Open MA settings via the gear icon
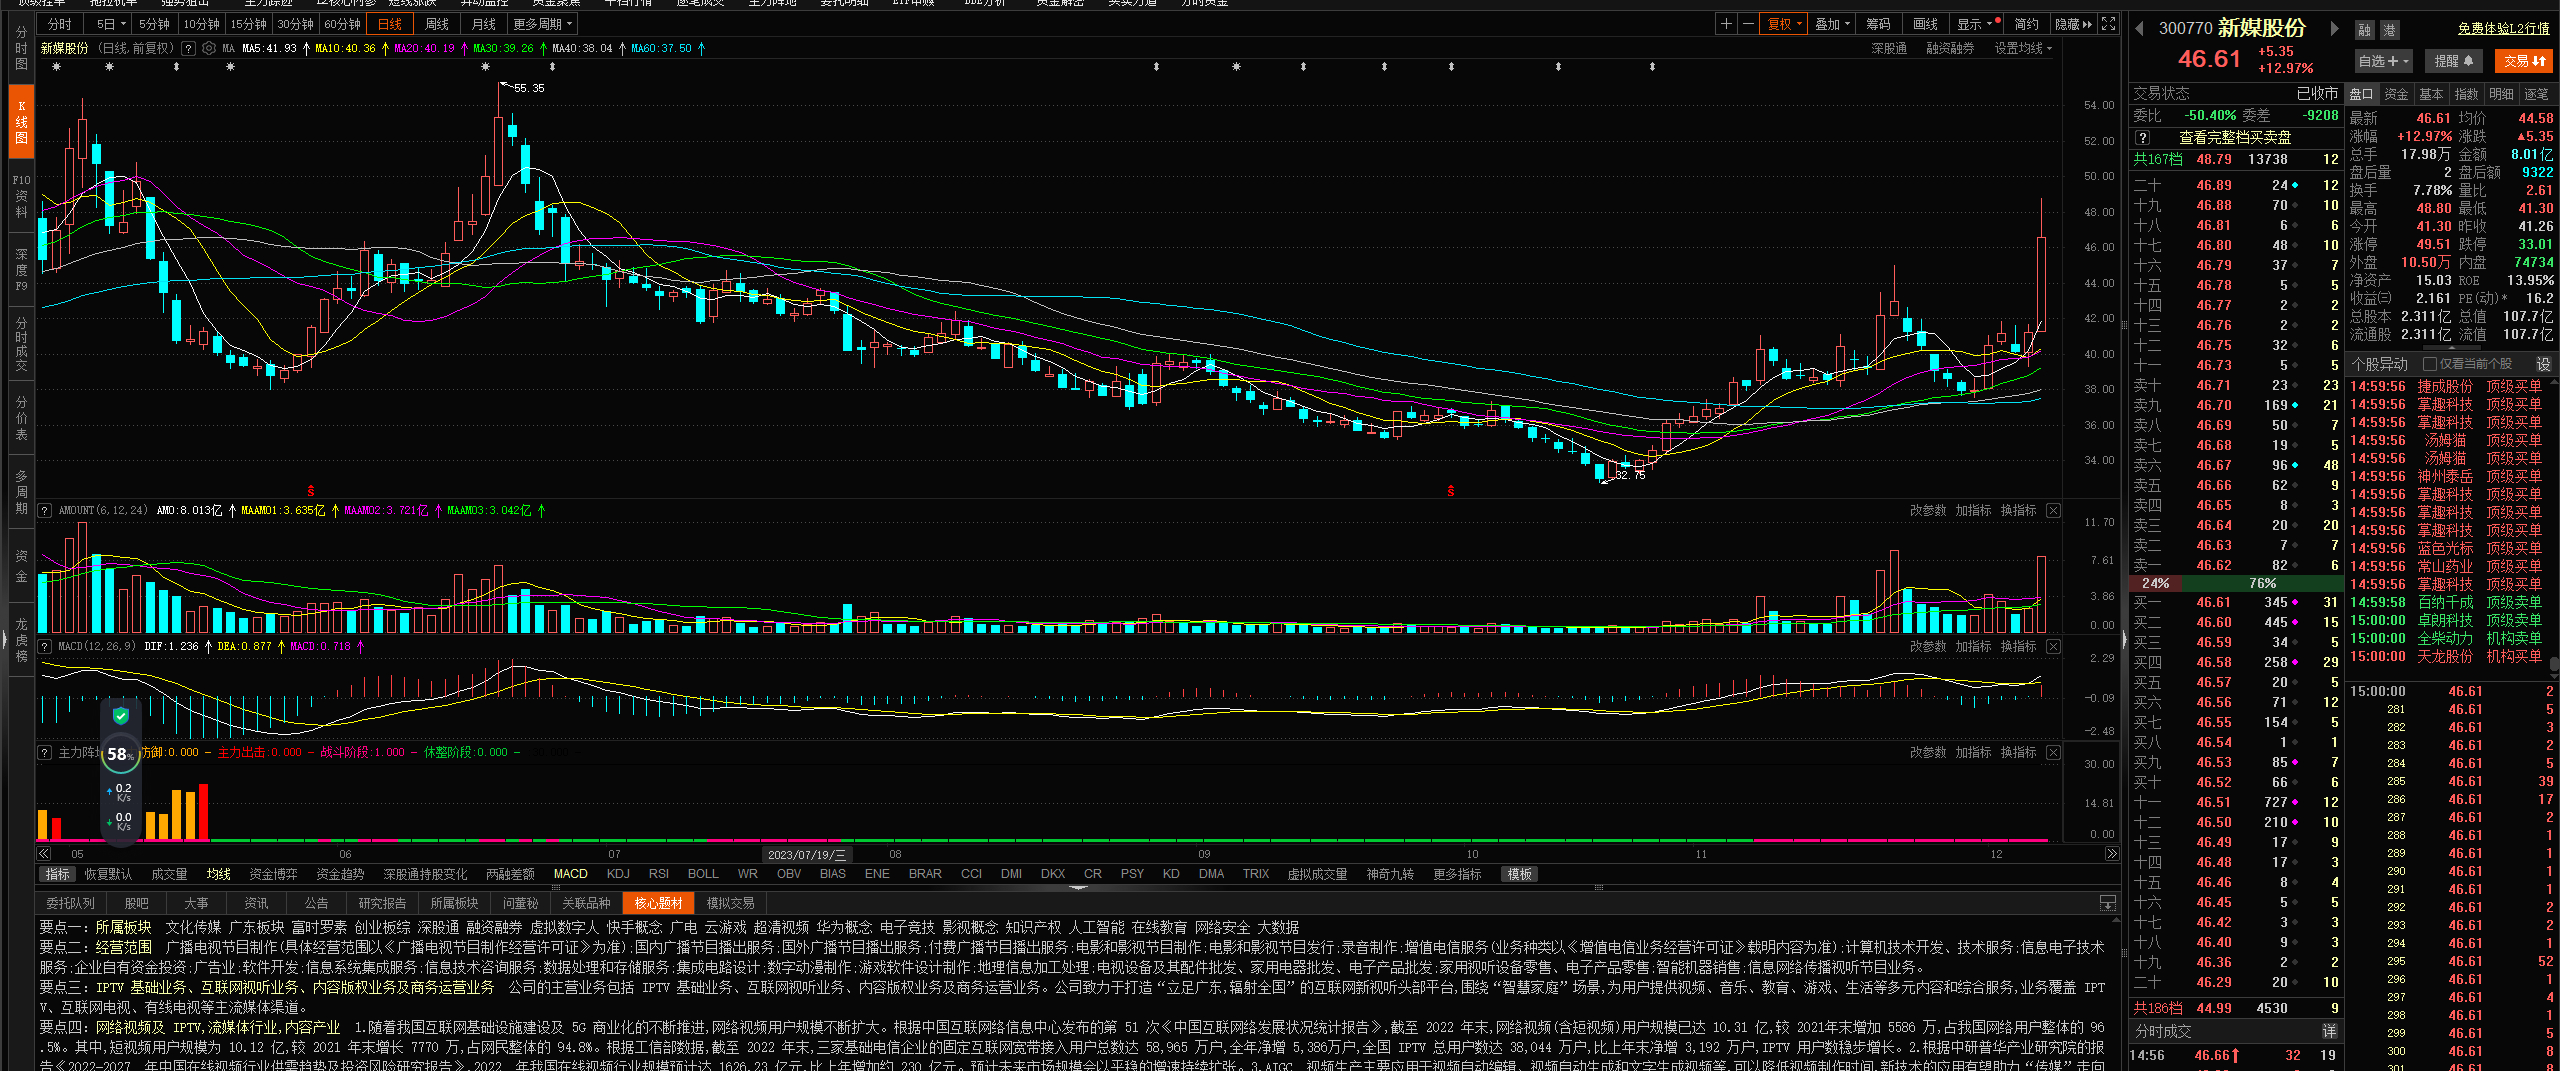The width and height of the screenshot is (2560, 1071). [209, 48]
